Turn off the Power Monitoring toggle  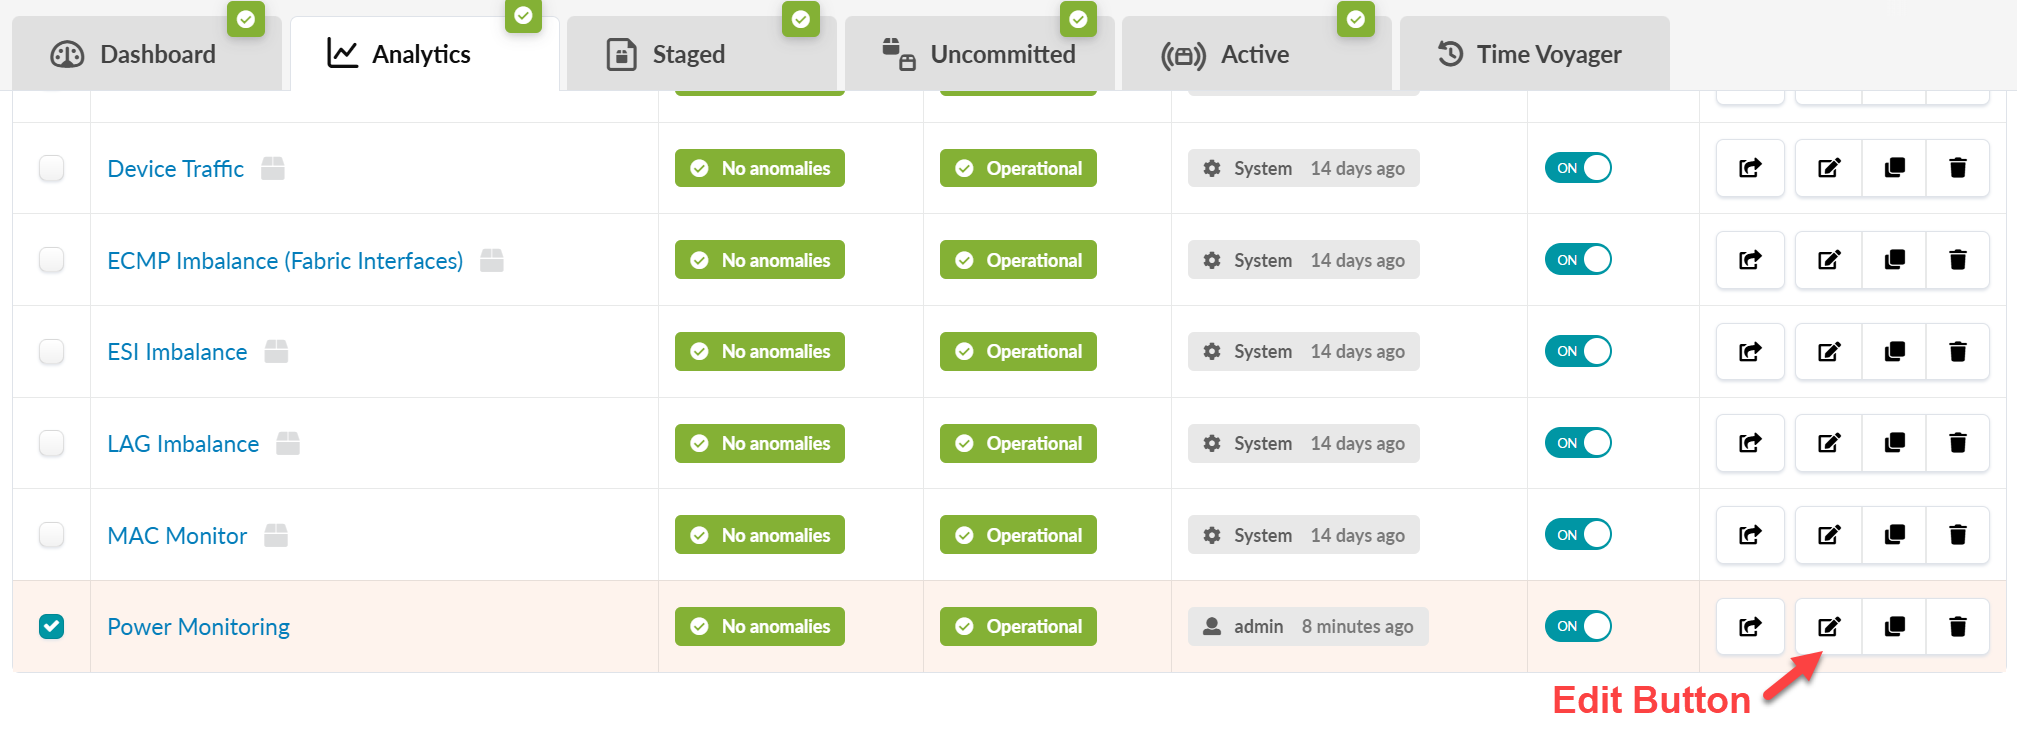tap(1577, 627)
